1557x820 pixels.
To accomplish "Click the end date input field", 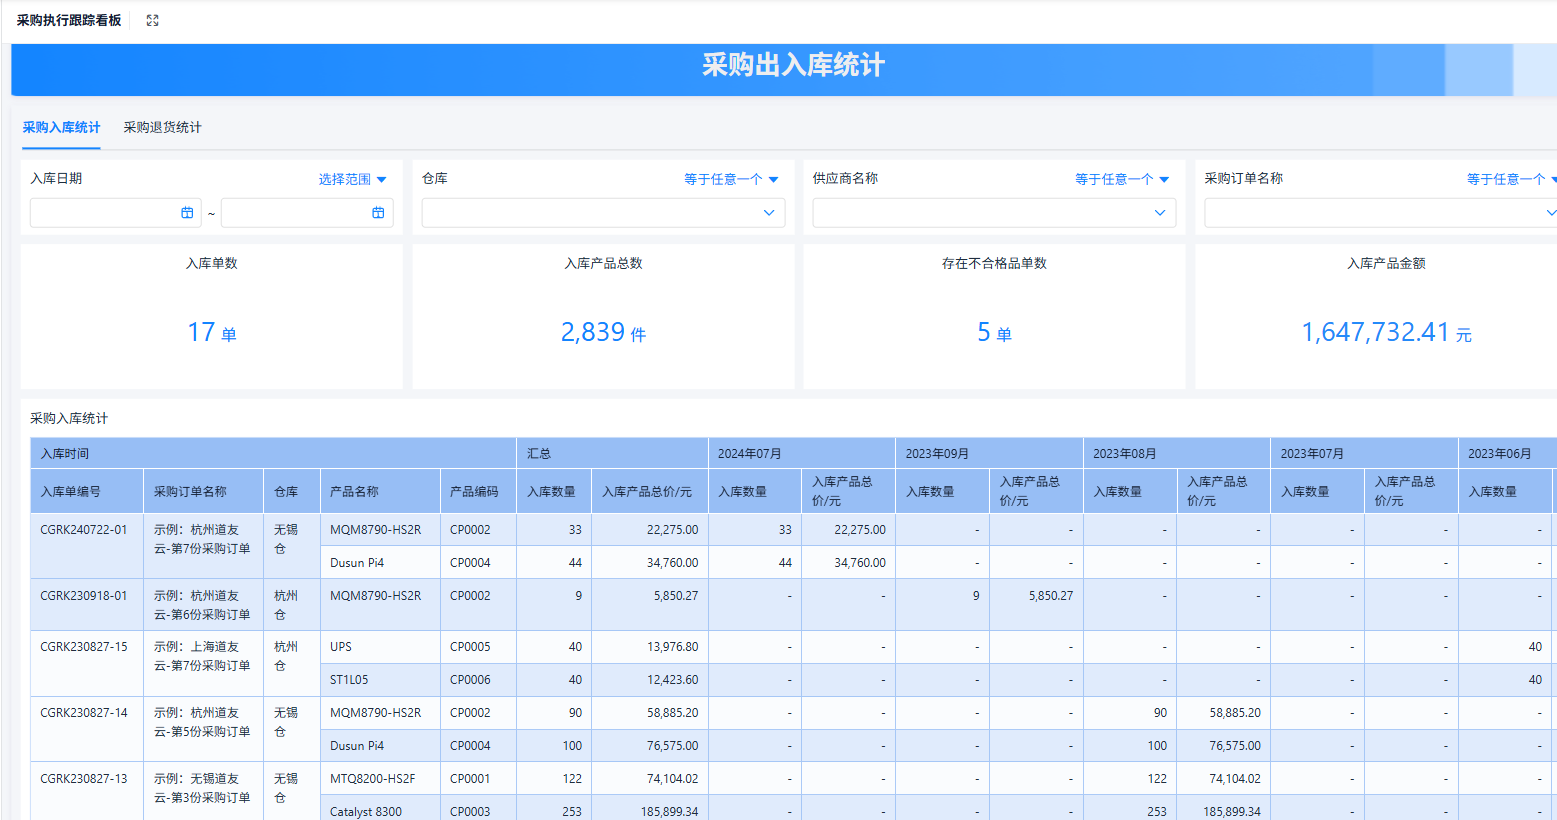I will (x=307, y=212).
